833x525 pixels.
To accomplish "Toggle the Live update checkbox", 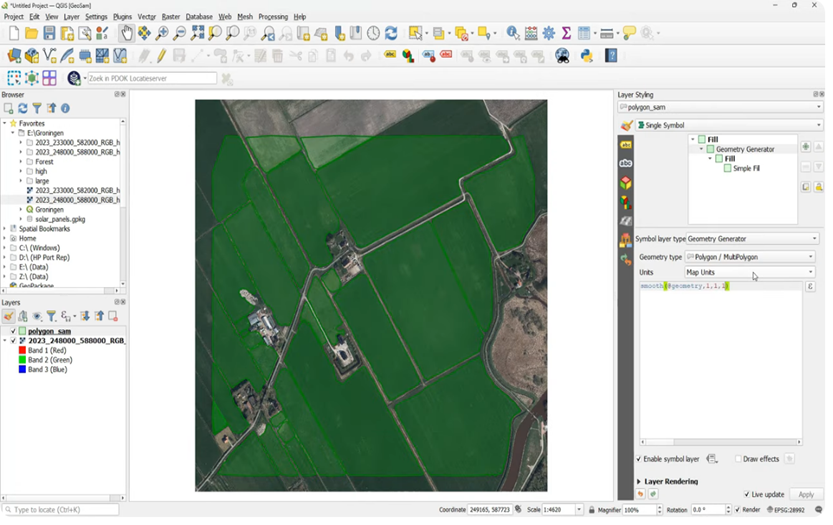I will pos(747,495).
